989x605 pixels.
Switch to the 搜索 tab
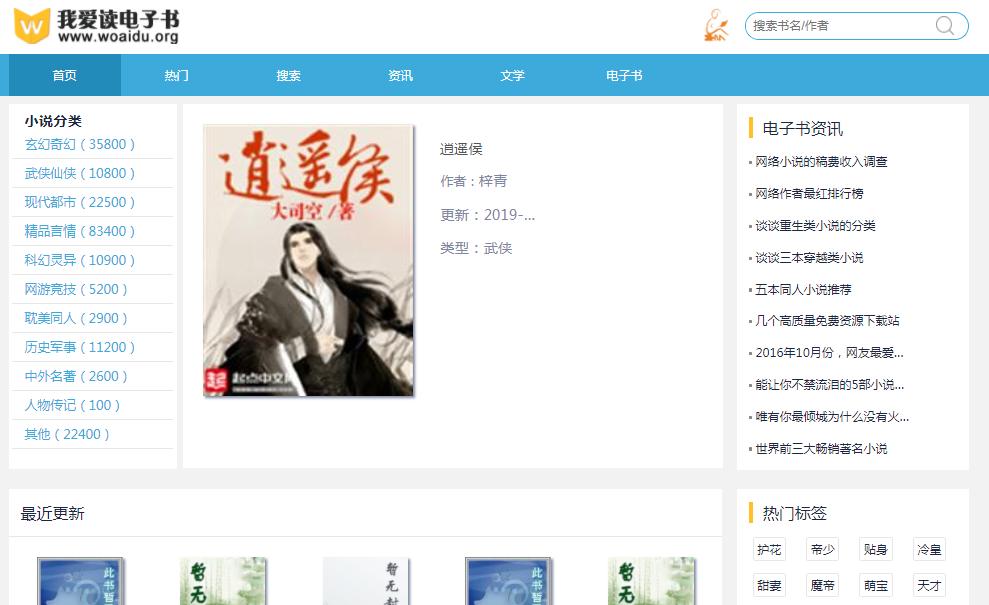288,75
